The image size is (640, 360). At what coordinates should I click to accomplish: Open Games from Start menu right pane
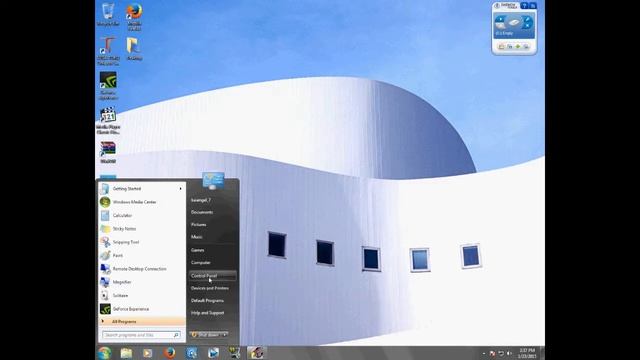[x=212, y=250]
